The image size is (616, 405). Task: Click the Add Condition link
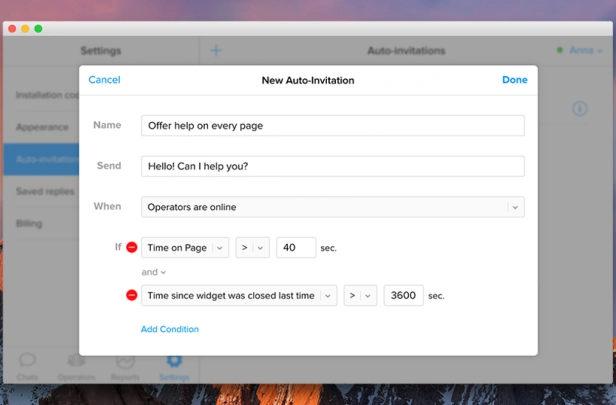[x=170, y=329]
